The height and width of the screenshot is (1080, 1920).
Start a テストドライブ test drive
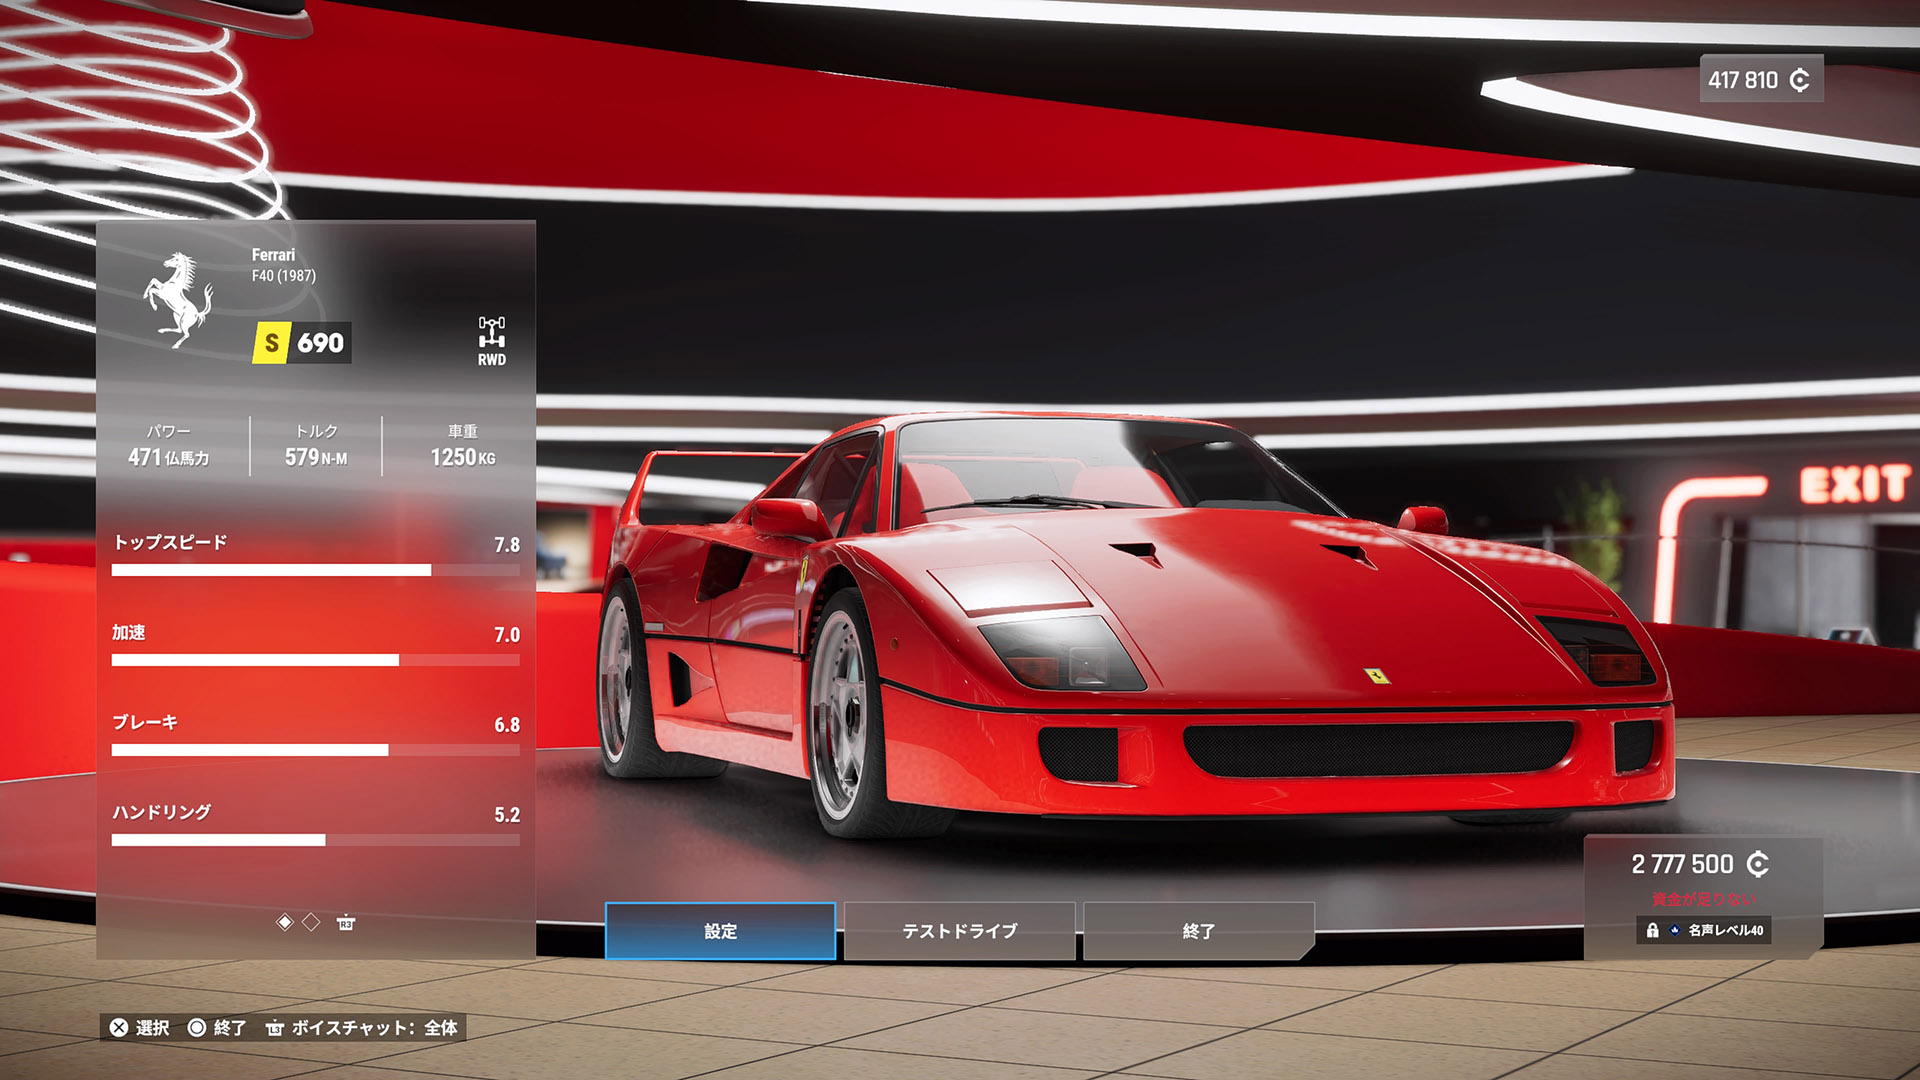tap(959, 931)
